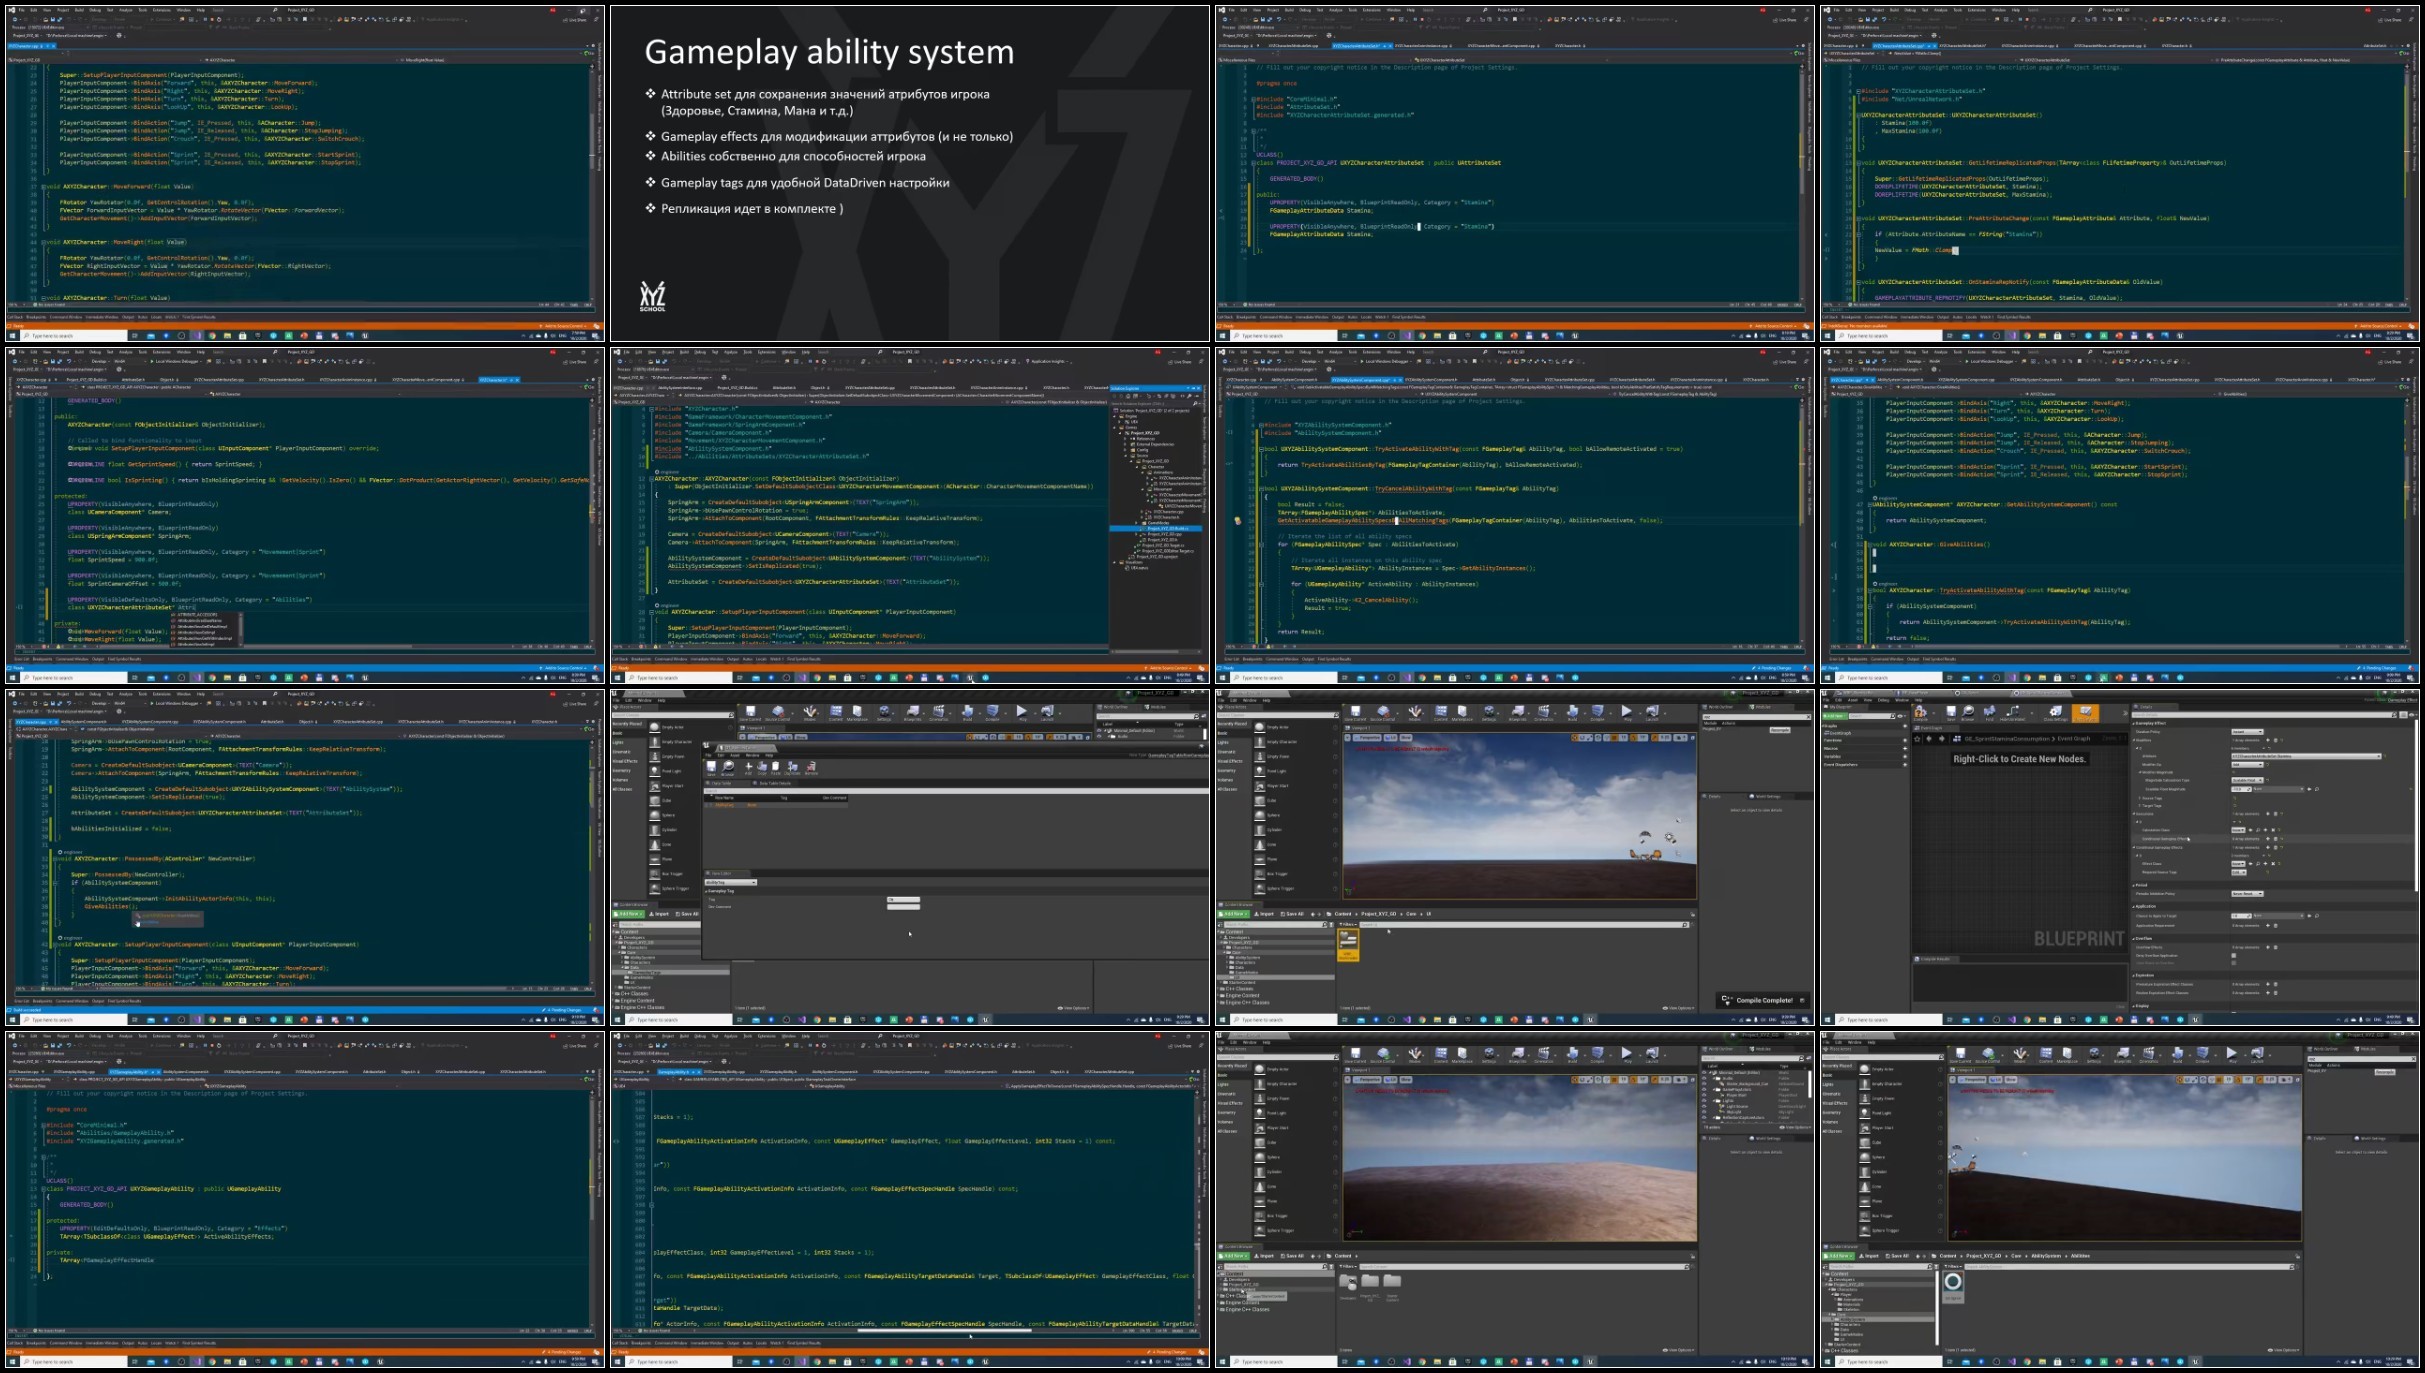Image resolution: width=2425 pixels, height=1373 pixels.
Task: Click Add row icon in data table editor
Action: tap(749, 768)
